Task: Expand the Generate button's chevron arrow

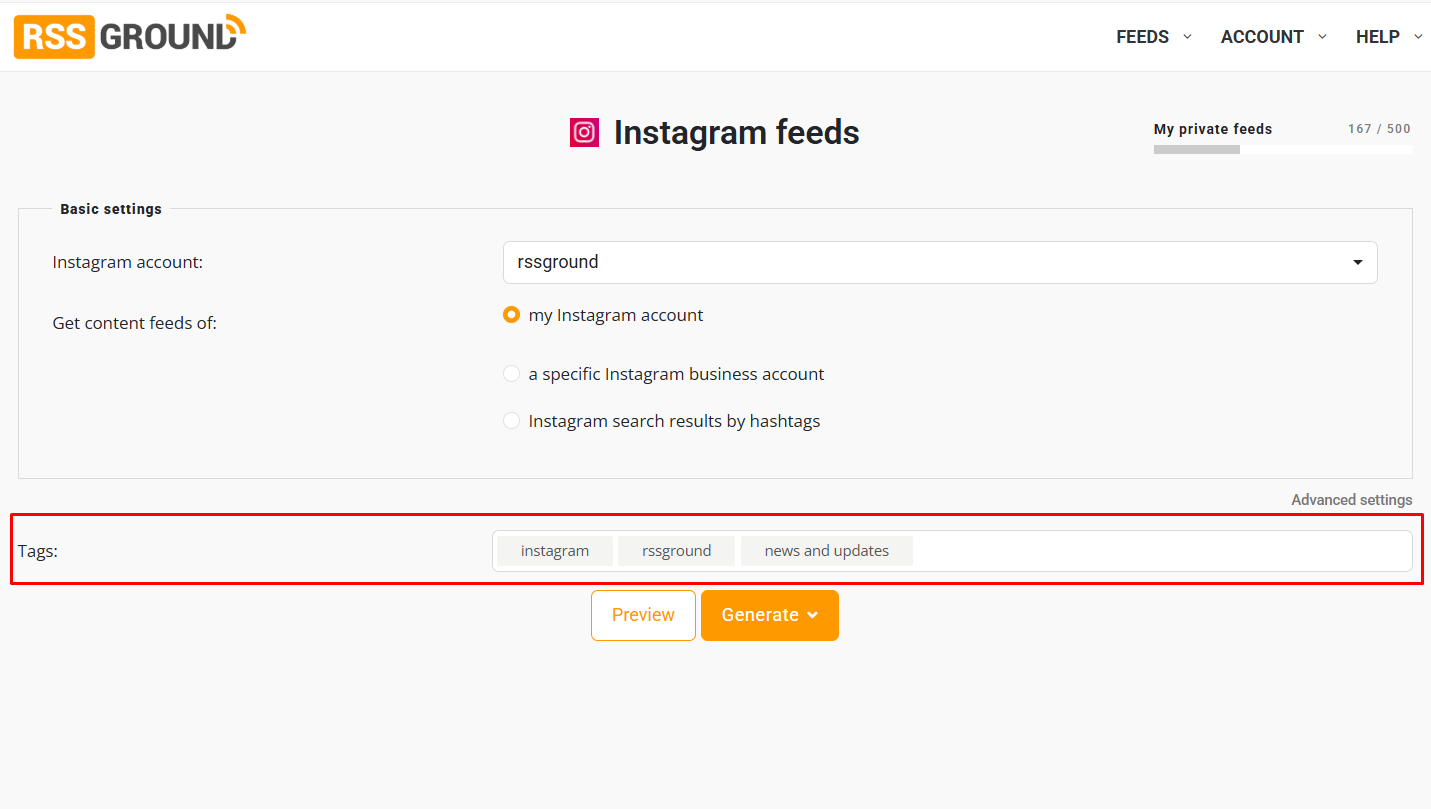Action: coord(813,615)
